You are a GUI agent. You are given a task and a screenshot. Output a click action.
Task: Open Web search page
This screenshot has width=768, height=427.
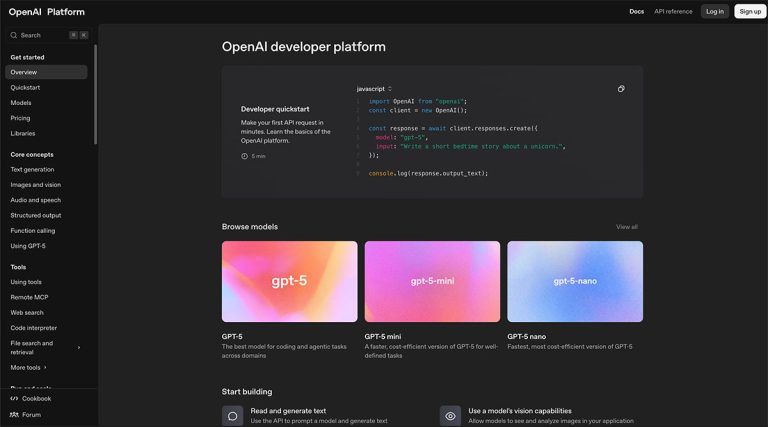[27, 312]
